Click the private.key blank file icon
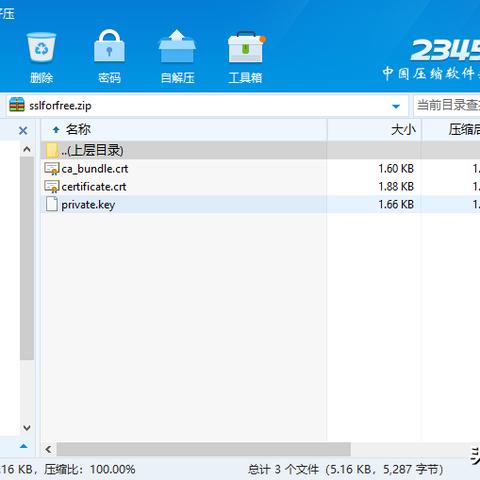Screen dimensions: 480x480 [x=52, y=204]
